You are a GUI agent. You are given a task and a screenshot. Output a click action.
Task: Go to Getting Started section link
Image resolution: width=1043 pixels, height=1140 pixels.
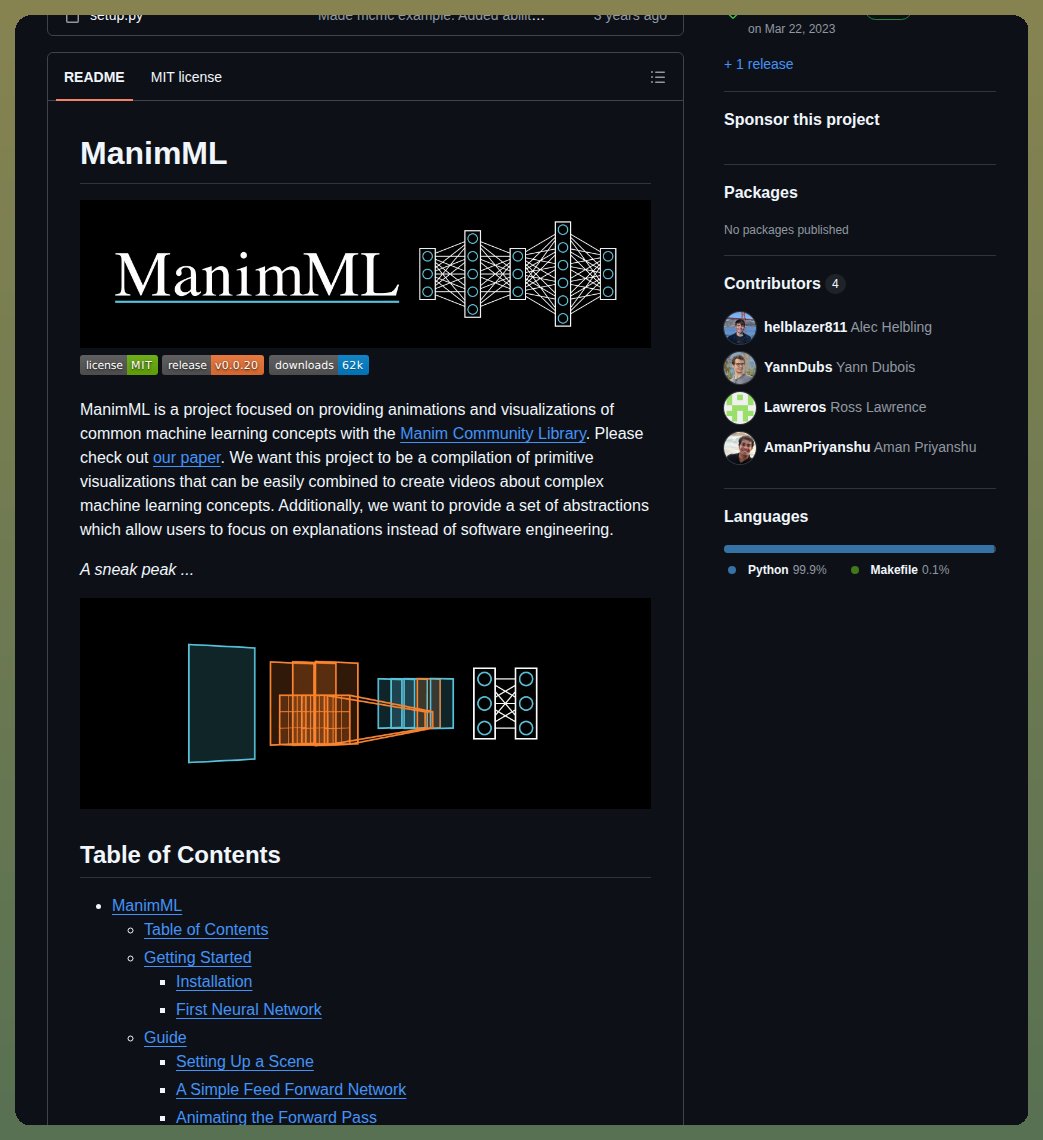[x=198, y=958]
